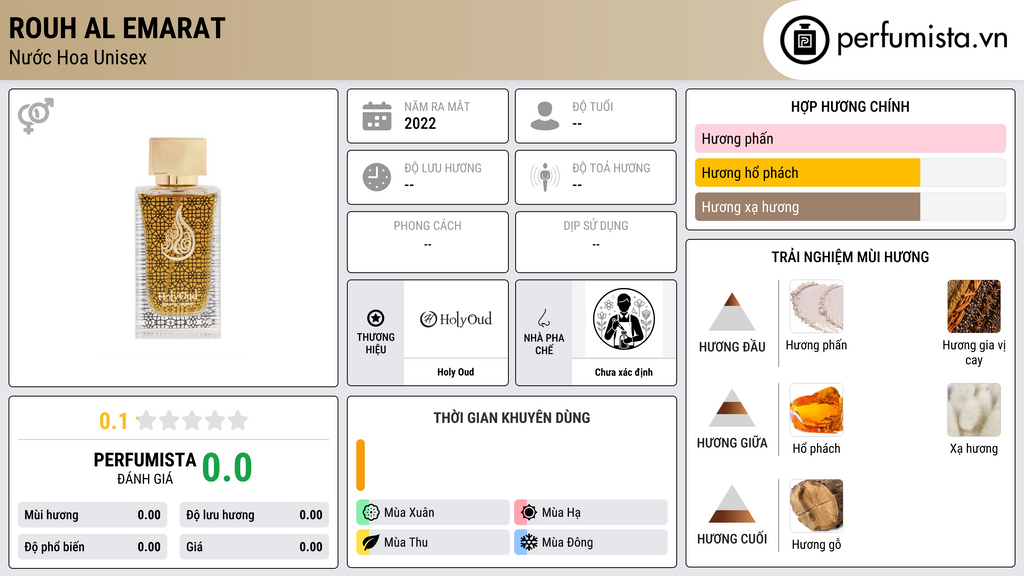Select the Mùa Hạ season chip

pos(591,513)
